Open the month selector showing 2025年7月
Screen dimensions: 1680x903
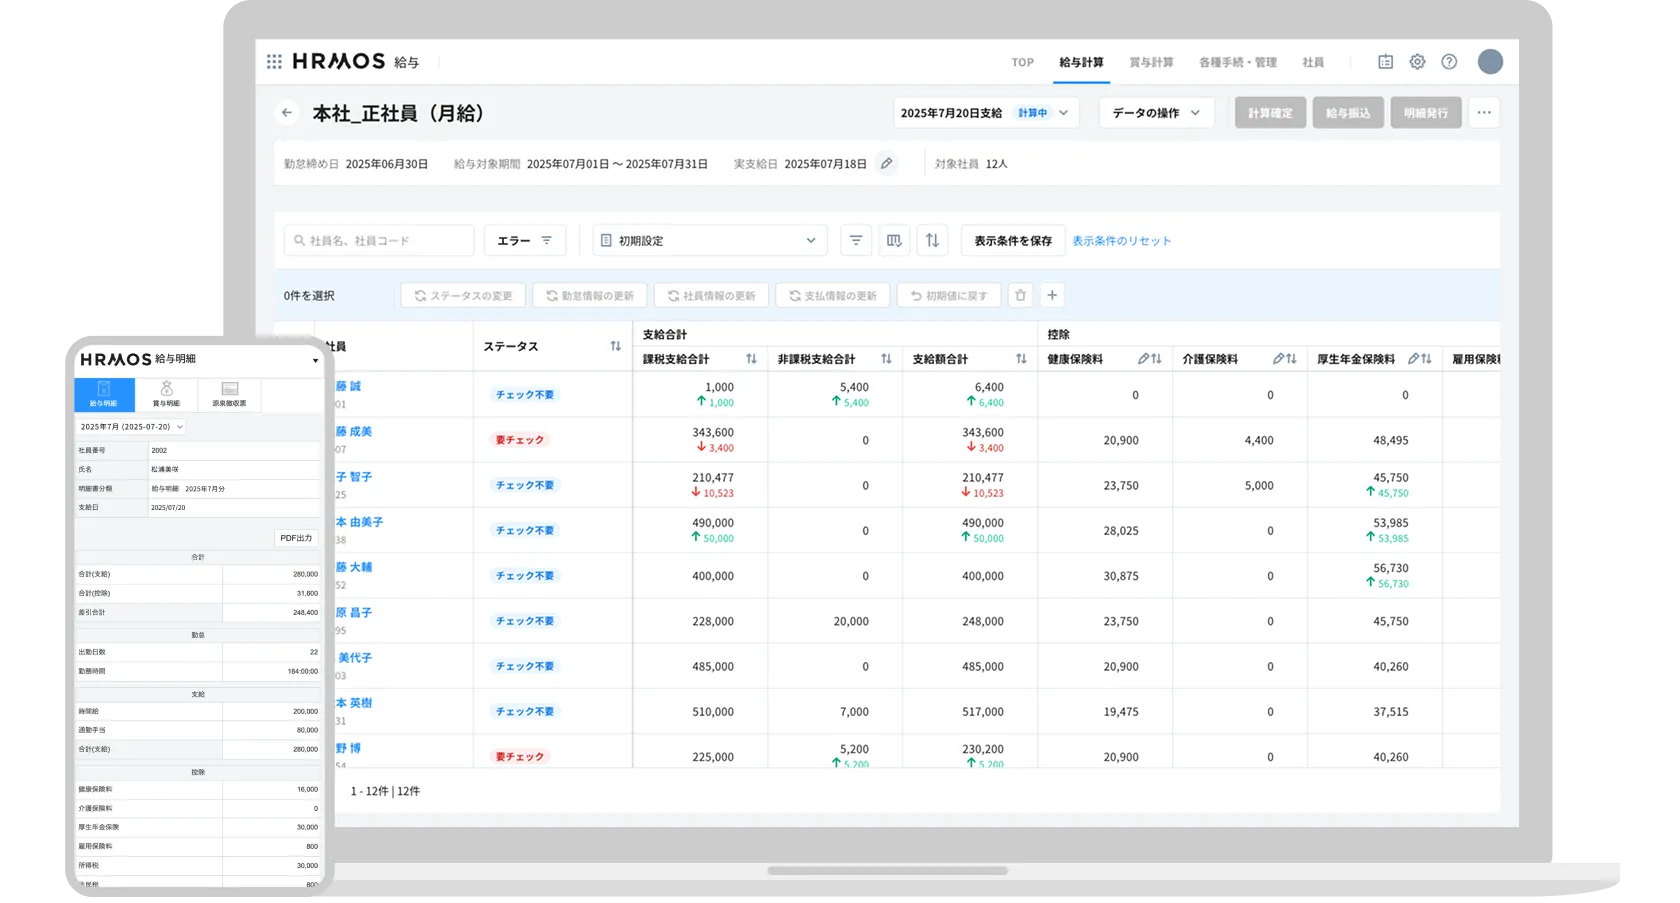pyautogui.click(x=130, y=426)
